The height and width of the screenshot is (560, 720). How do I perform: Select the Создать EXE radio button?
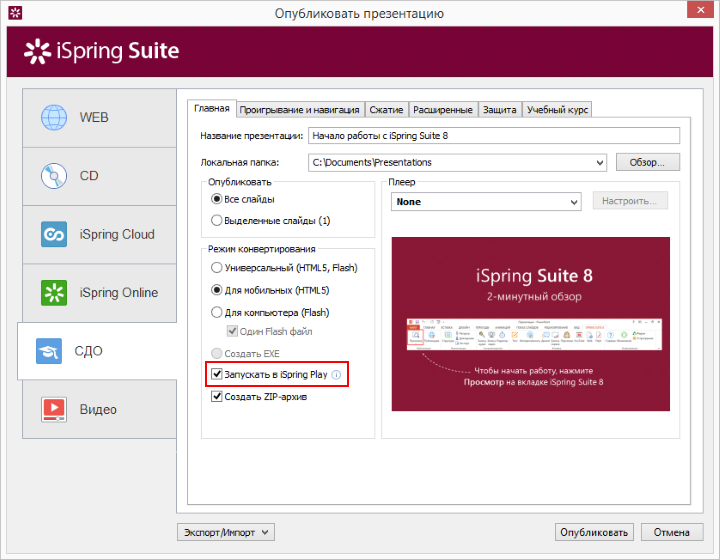(x=216, y=353)
